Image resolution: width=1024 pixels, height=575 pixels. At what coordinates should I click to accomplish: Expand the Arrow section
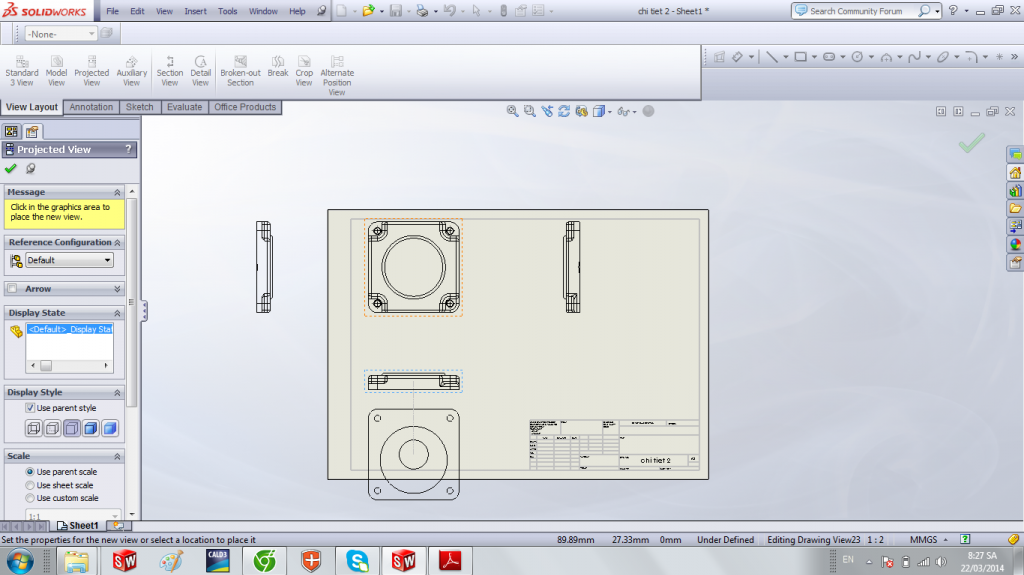pos(118,289)
